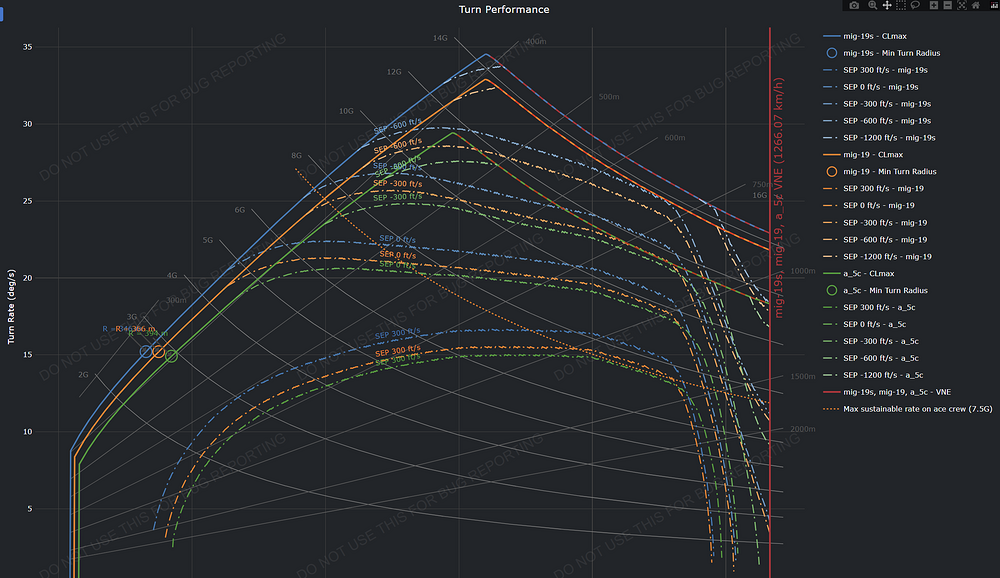Click the Zoom In plus icon
The image size is (1000, 578).
[x=933, y=6]
